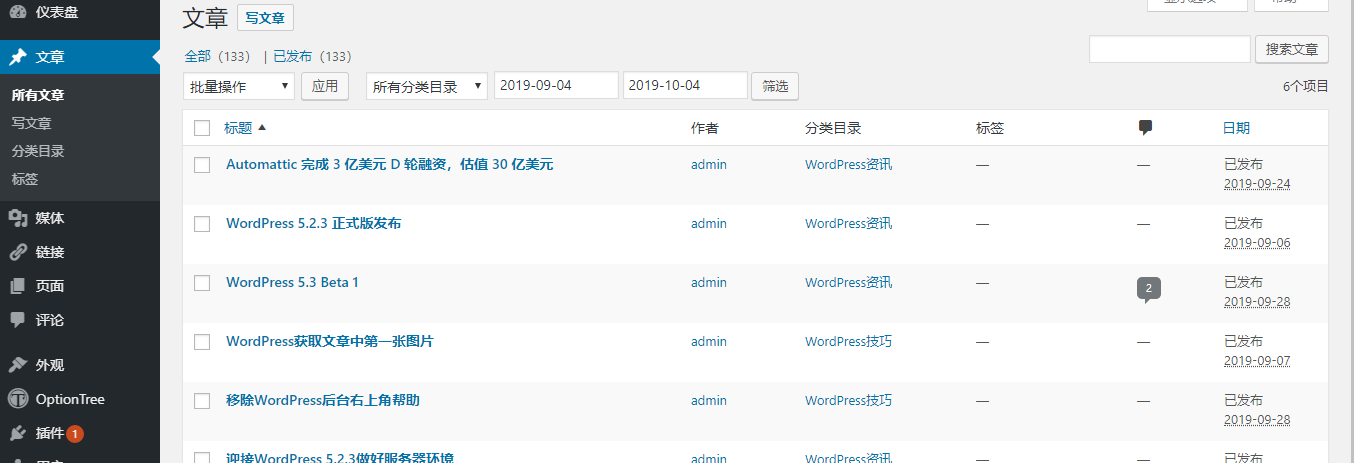Open the 媒体 sidebar menu
The height and width of the screenshot is (463, 1354).
tap(80, 218)
